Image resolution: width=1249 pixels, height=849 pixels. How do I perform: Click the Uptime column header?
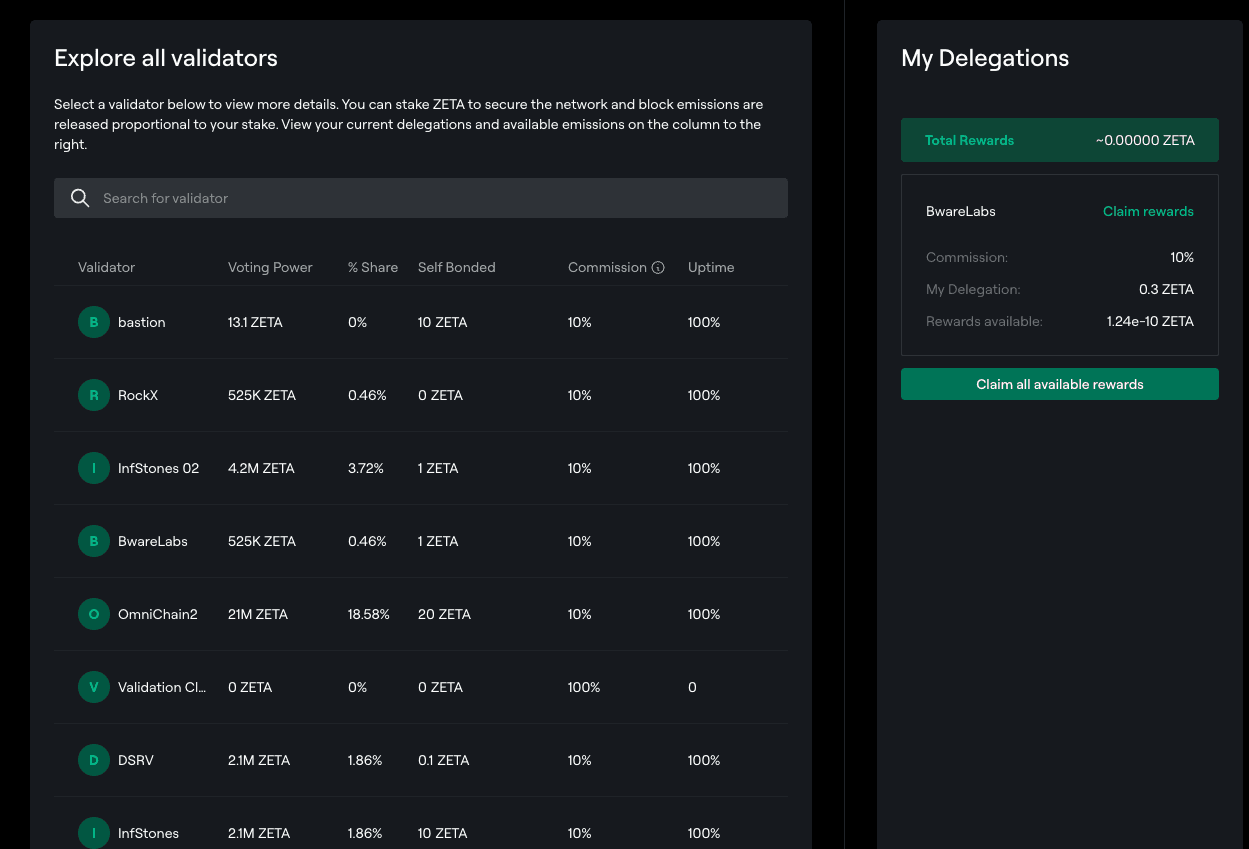710,267
